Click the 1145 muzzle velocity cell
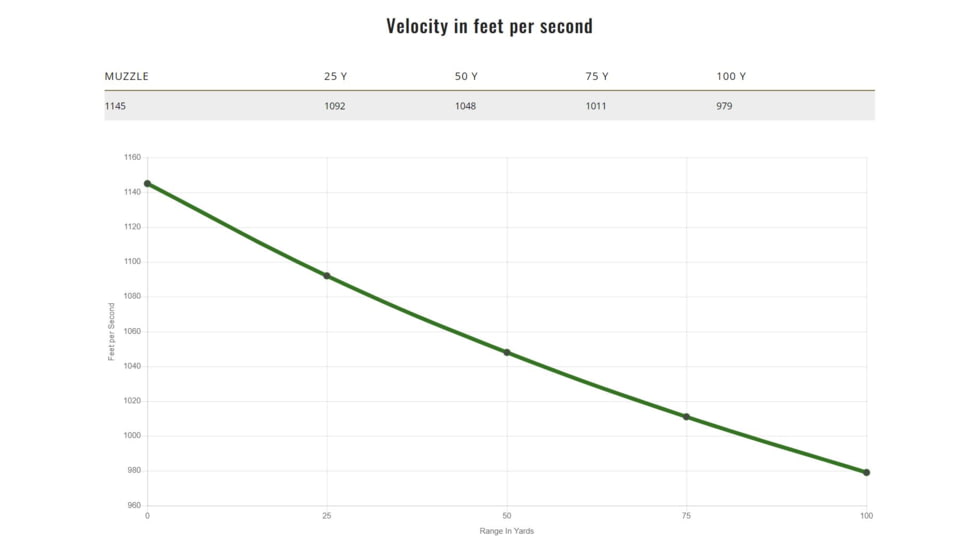Viewport: 978px width, 550px height. click(115, 106)
